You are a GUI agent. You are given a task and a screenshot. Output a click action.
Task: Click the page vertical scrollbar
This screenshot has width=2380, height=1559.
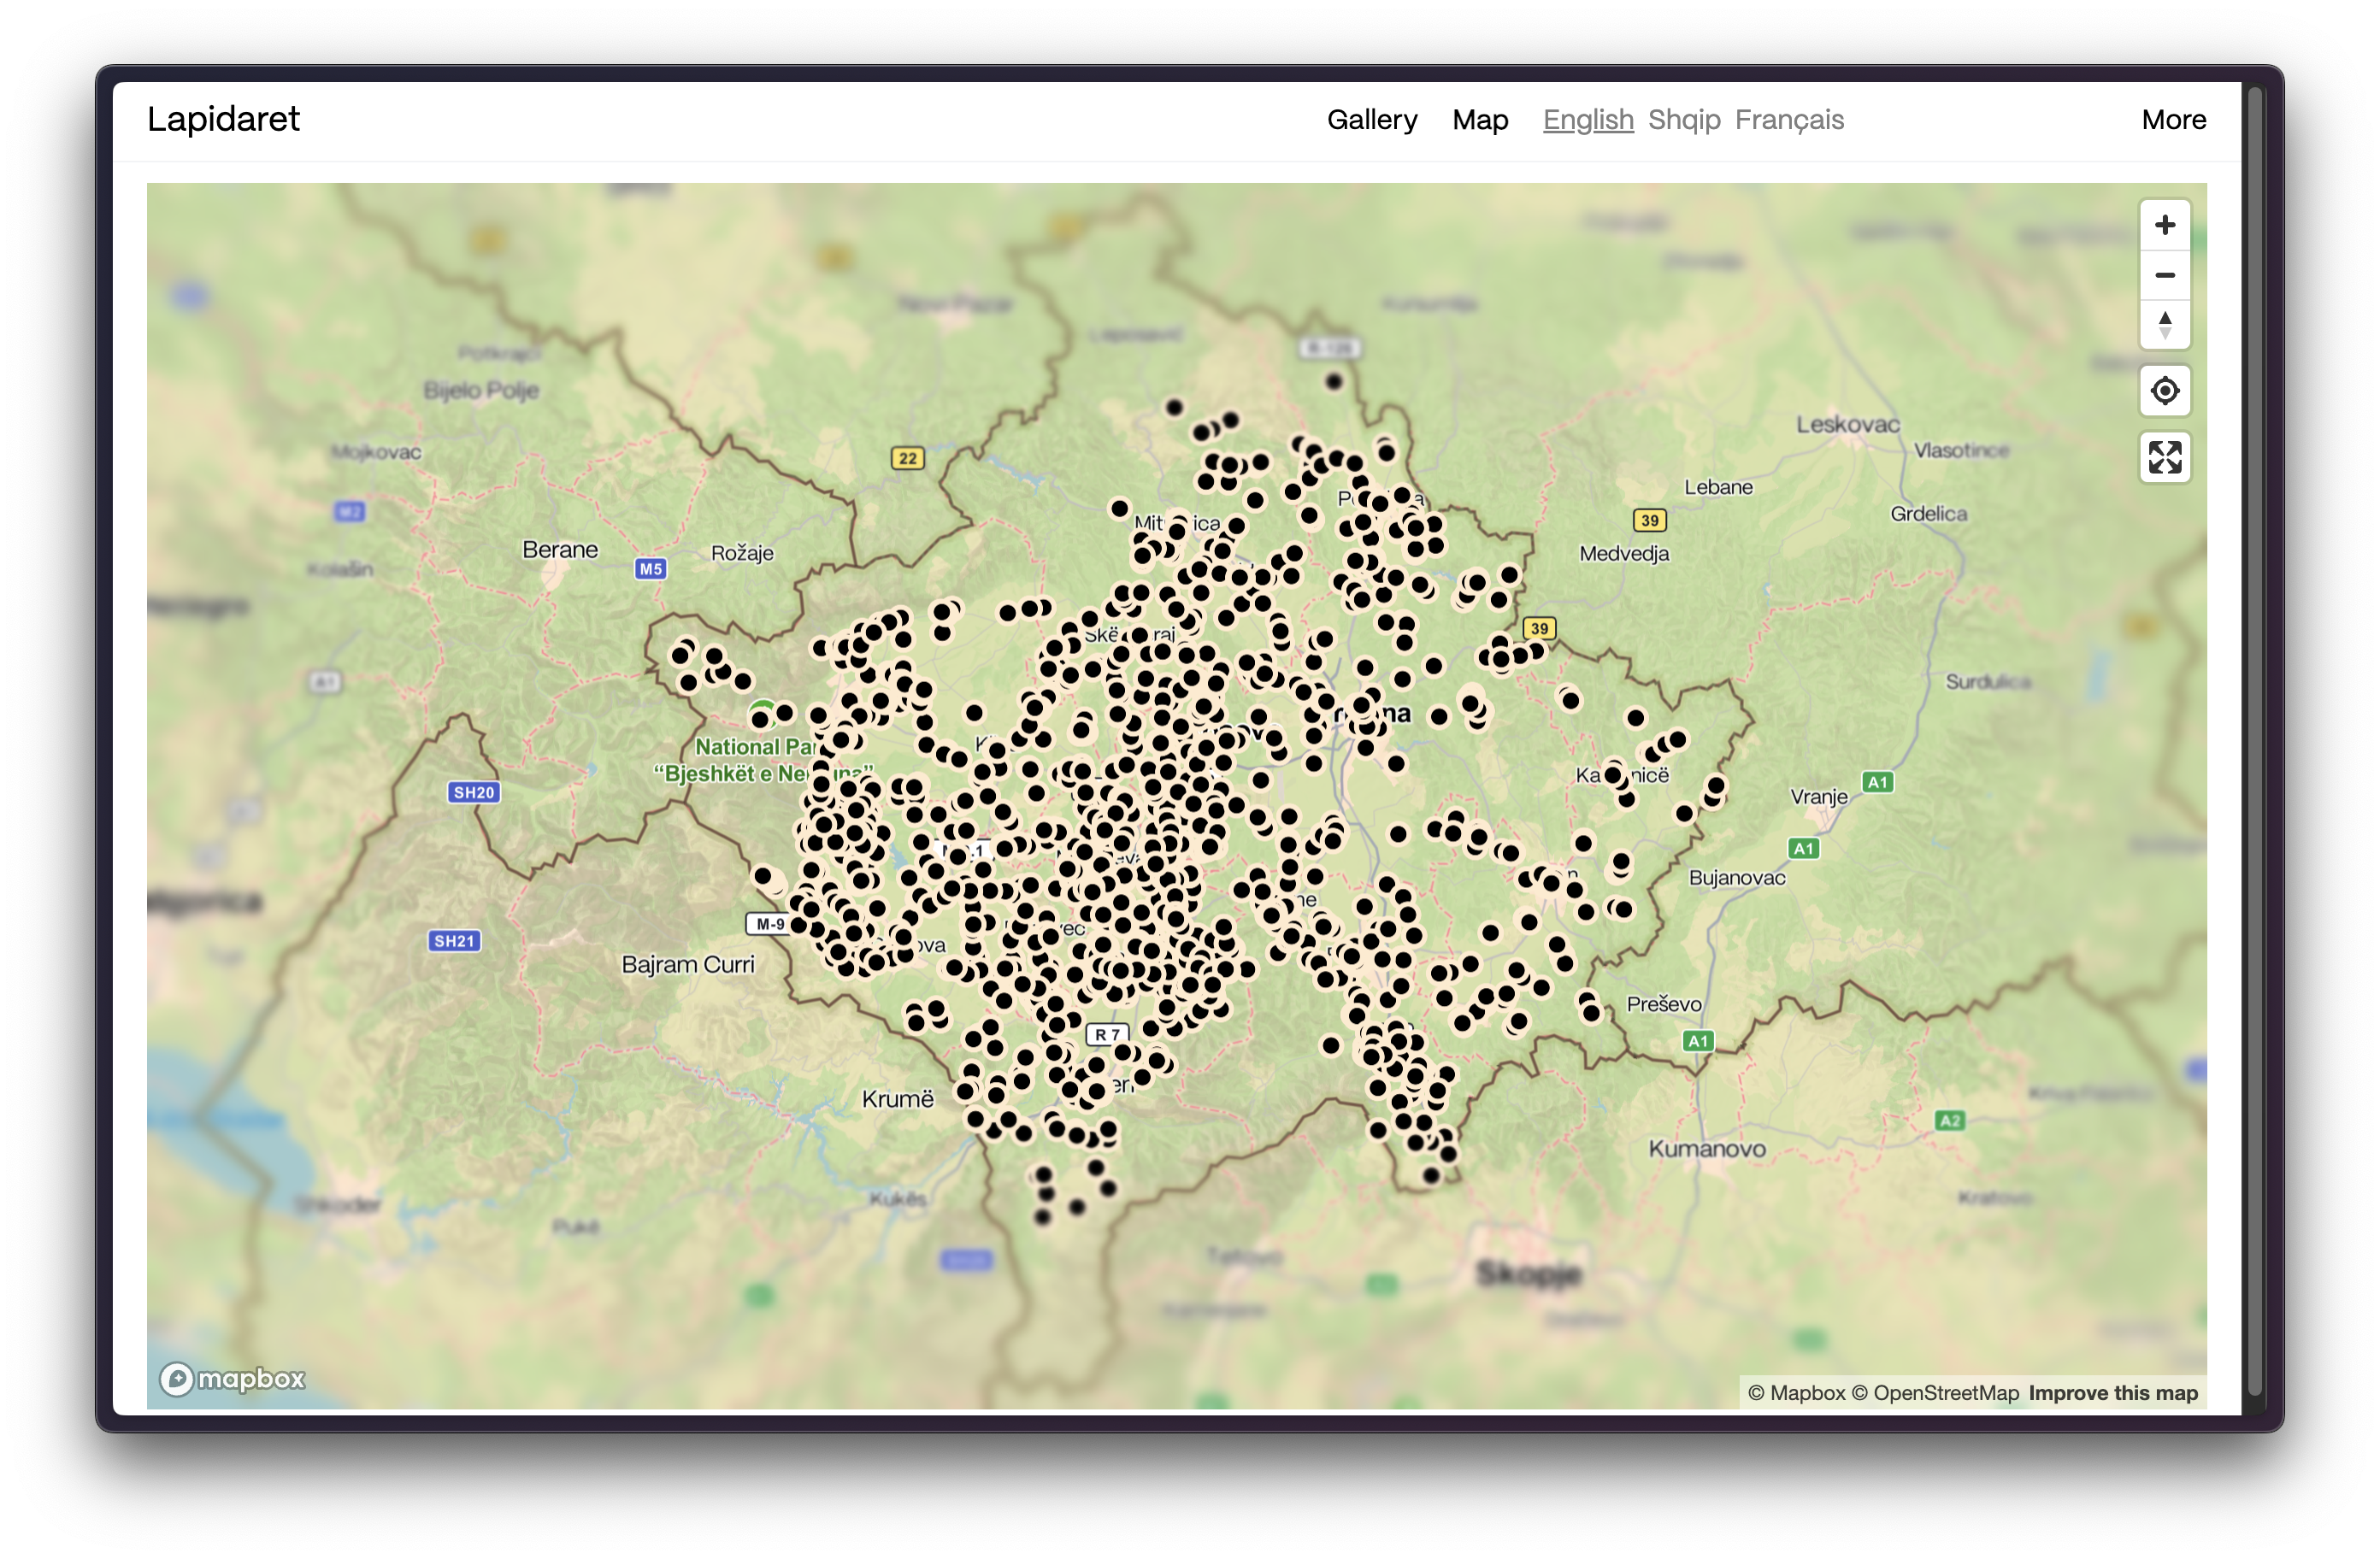click(2254, 740)
